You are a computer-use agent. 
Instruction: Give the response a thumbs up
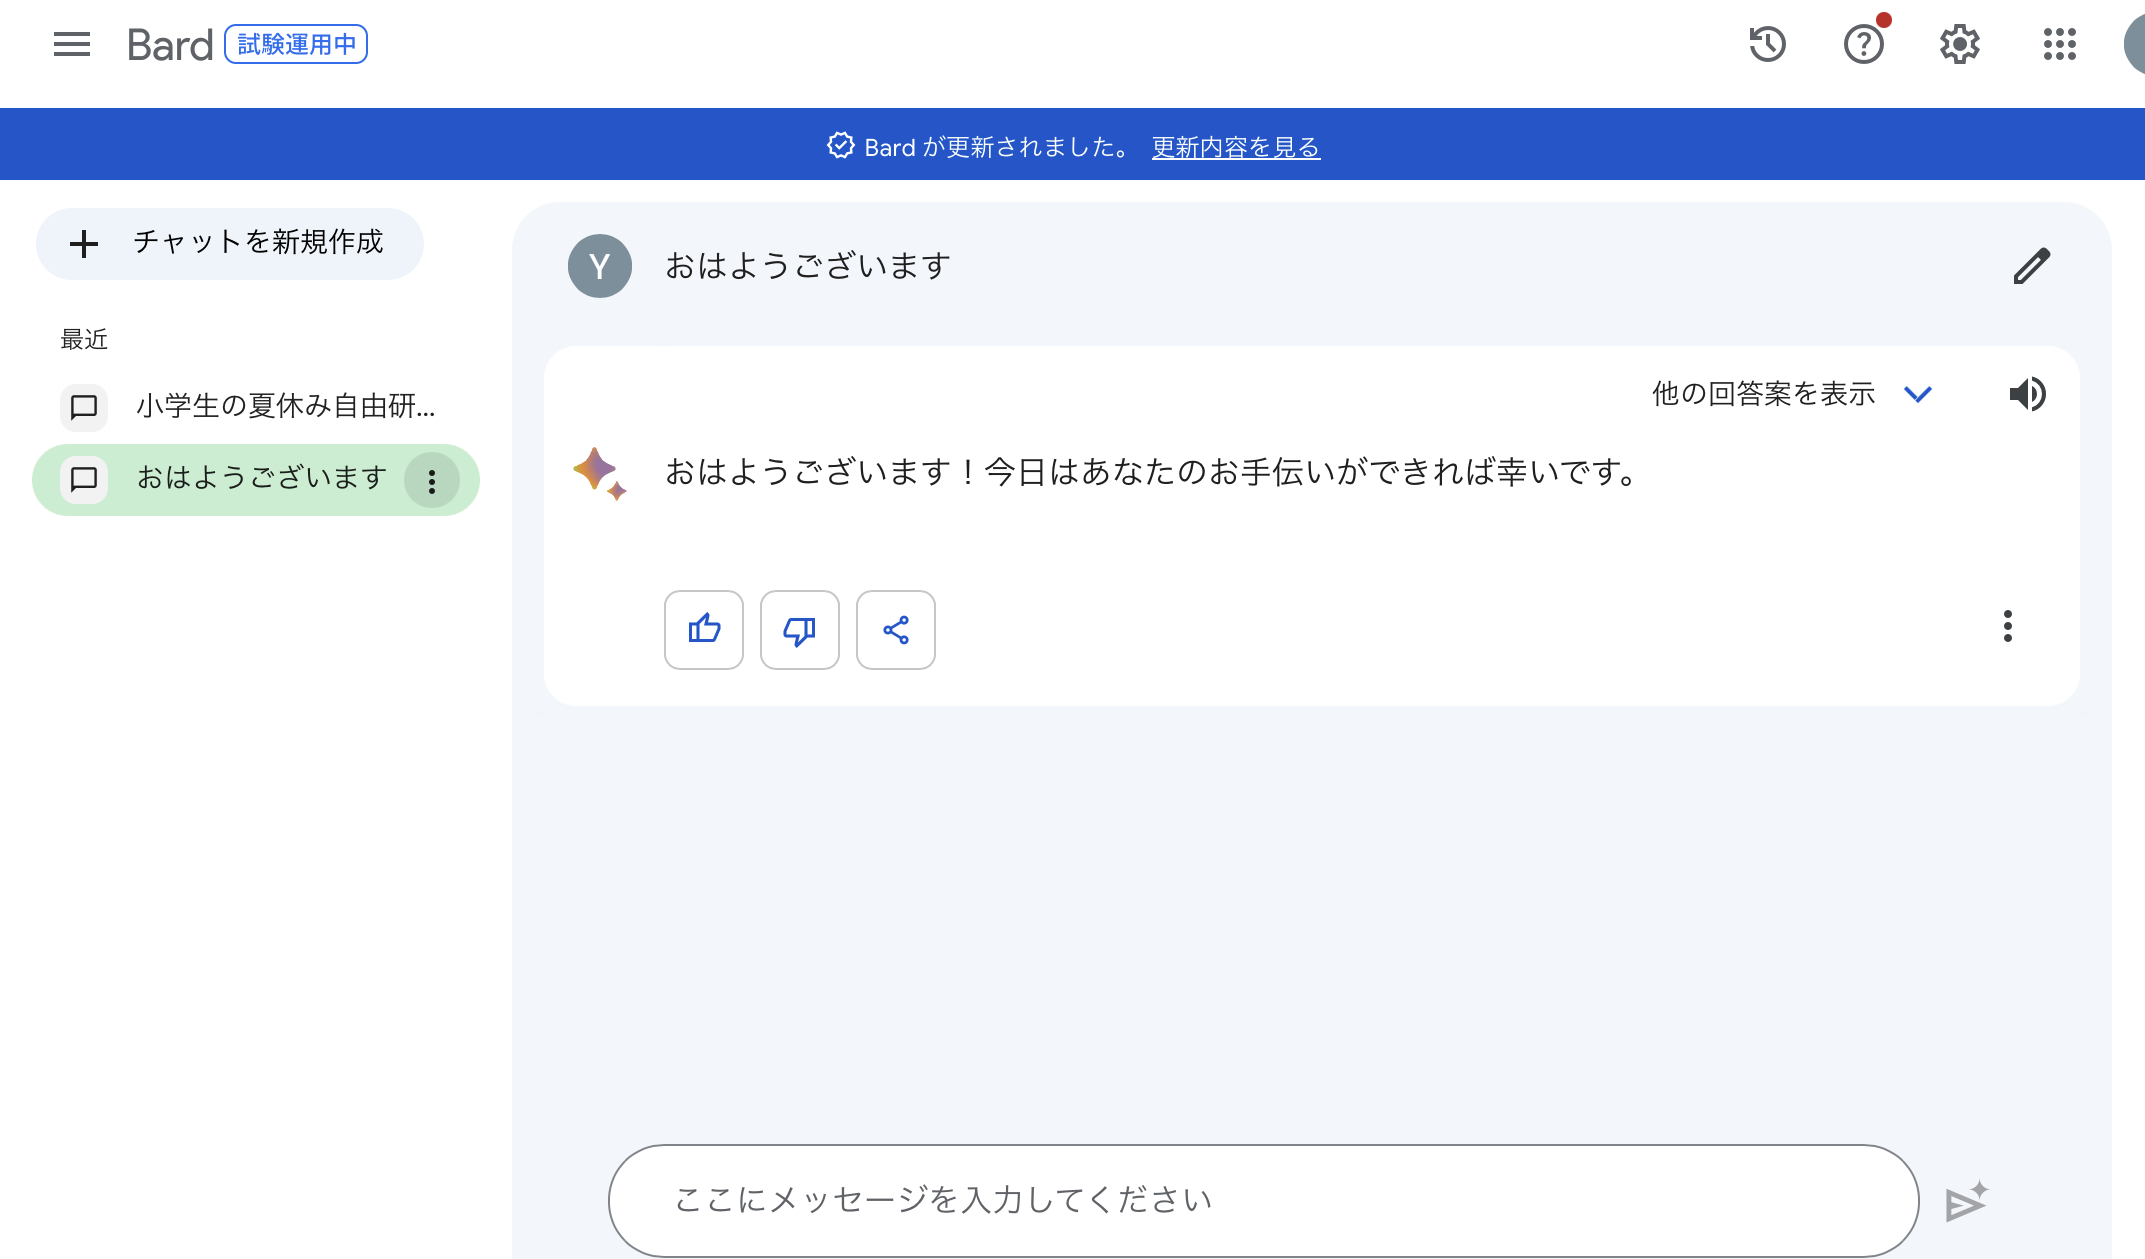(704, 630)
